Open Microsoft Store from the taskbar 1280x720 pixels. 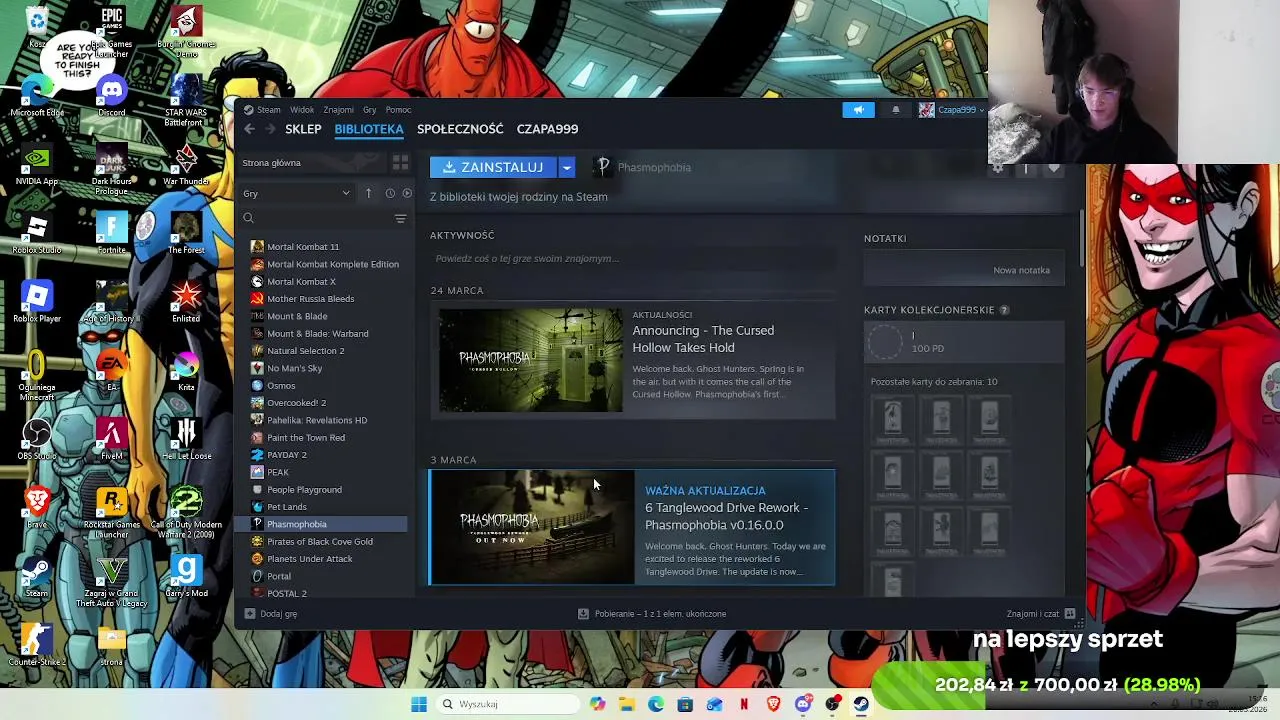(x=685, y=704)
